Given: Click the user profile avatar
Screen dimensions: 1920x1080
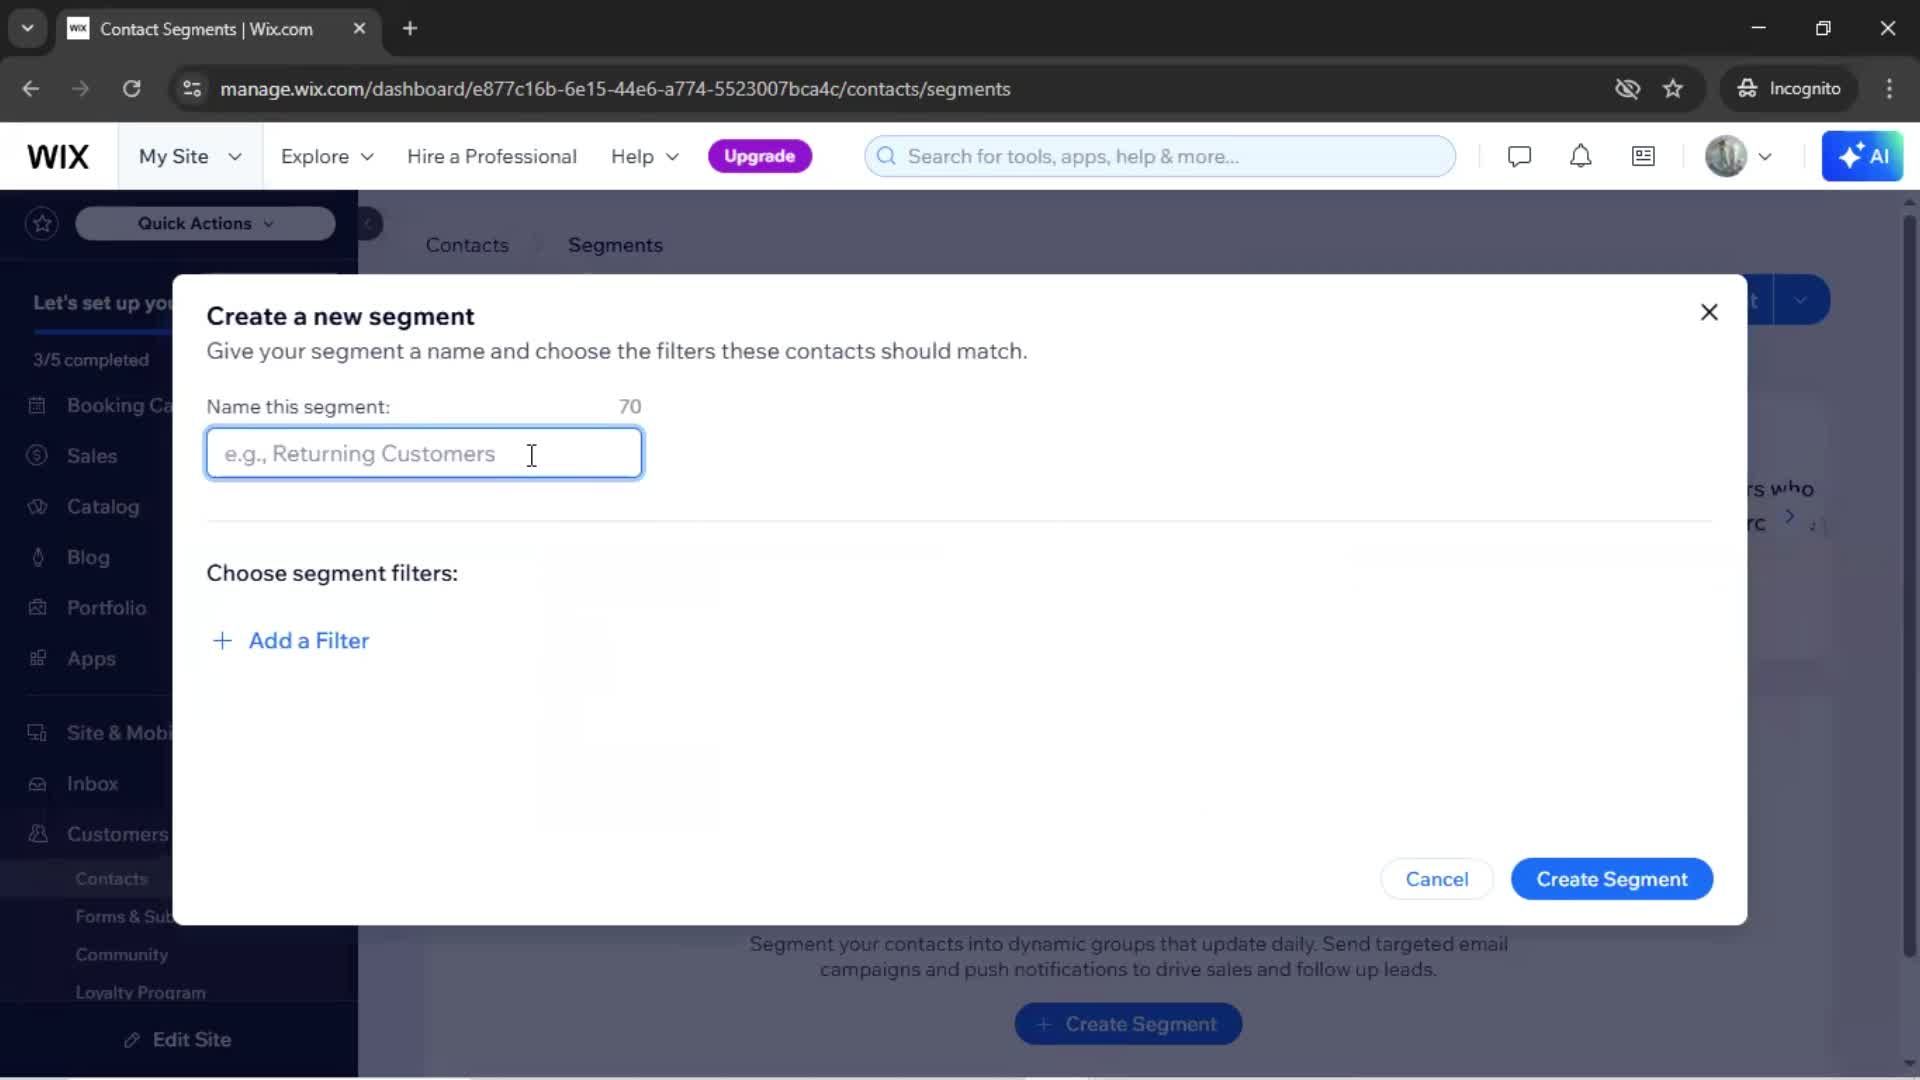Looking at the screenshot, I should pyautogui.click(x=1725, y=156).
